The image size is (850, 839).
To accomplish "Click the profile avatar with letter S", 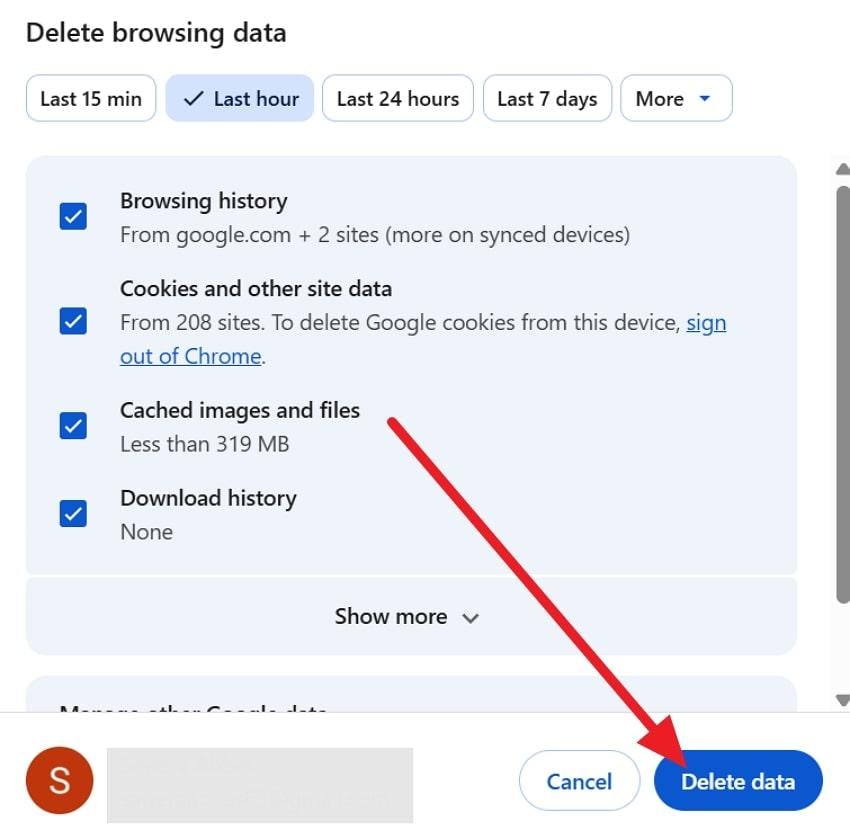I will [x=58, y=780].
